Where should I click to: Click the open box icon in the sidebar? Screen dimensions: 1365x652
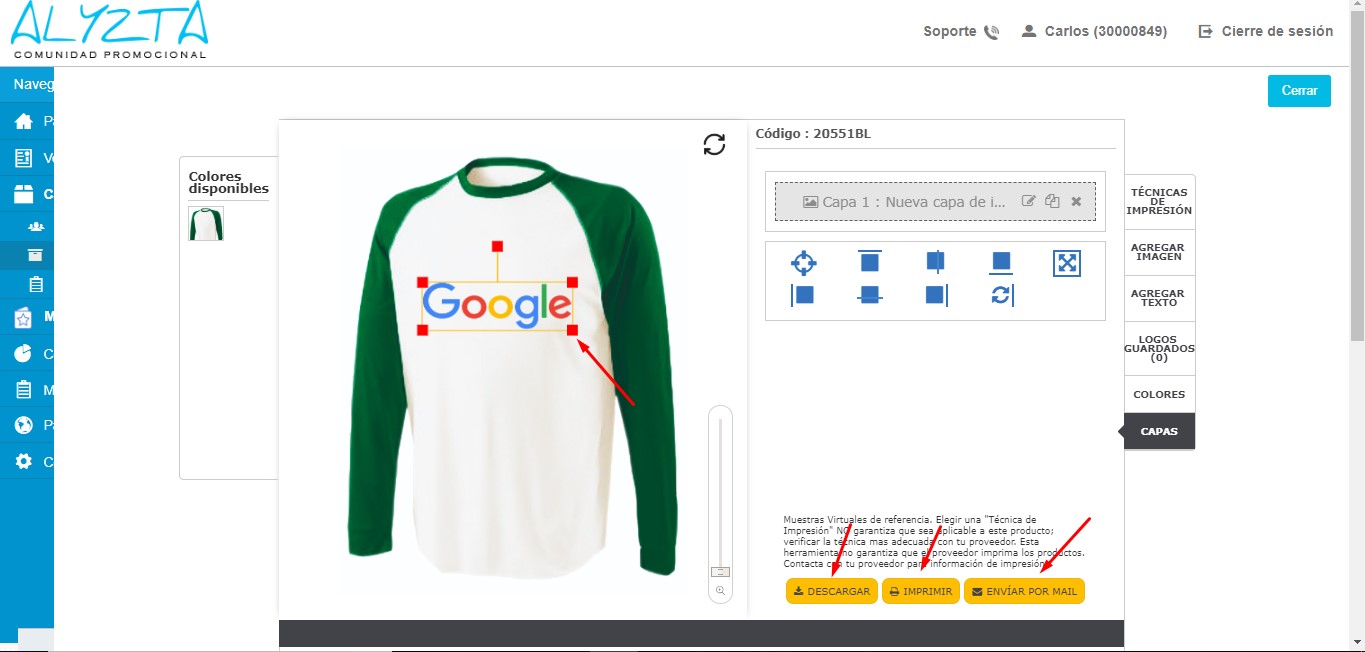pyautogui.click(x=24, y=194)
